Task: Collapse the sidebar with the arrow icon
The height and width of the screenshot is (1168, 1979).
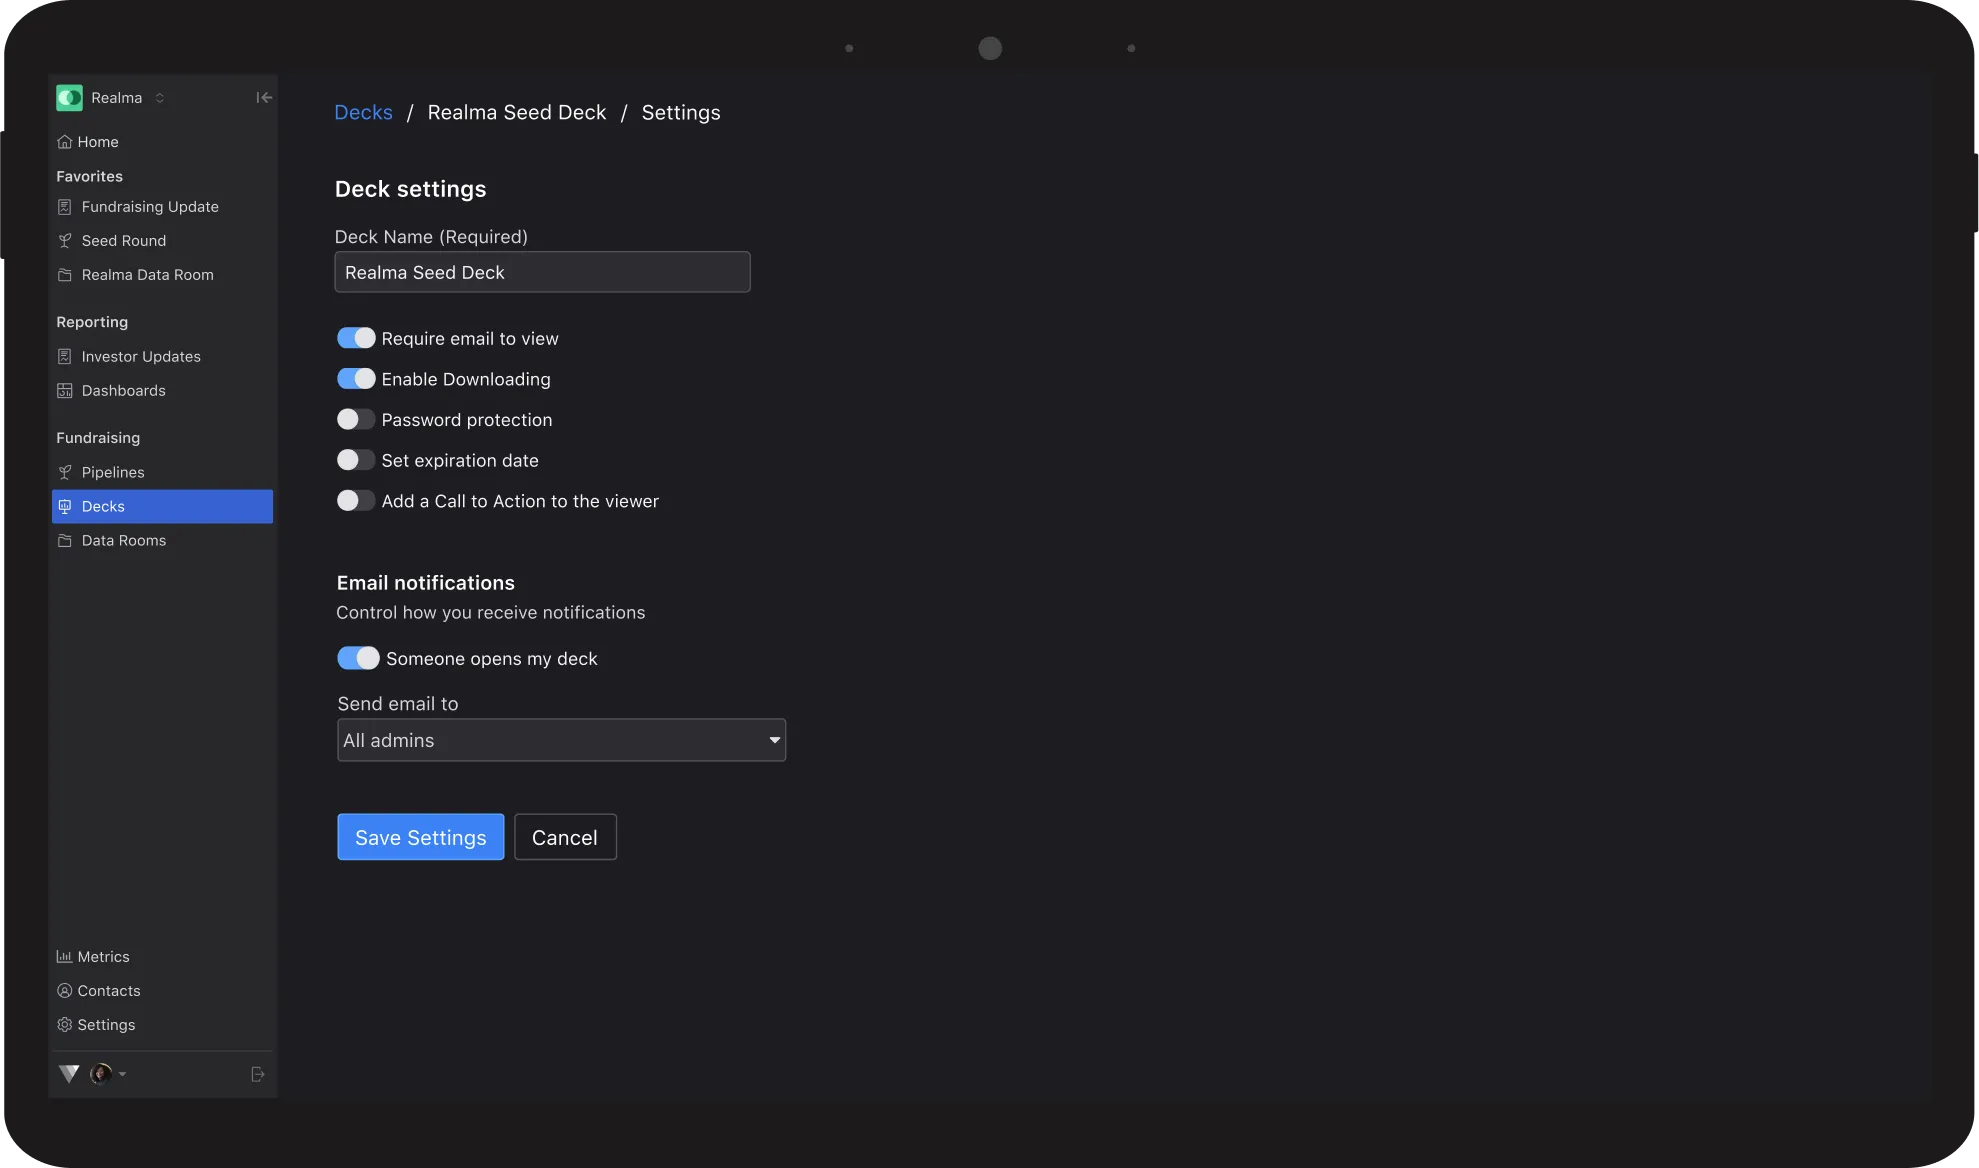Action: (264, 98)
